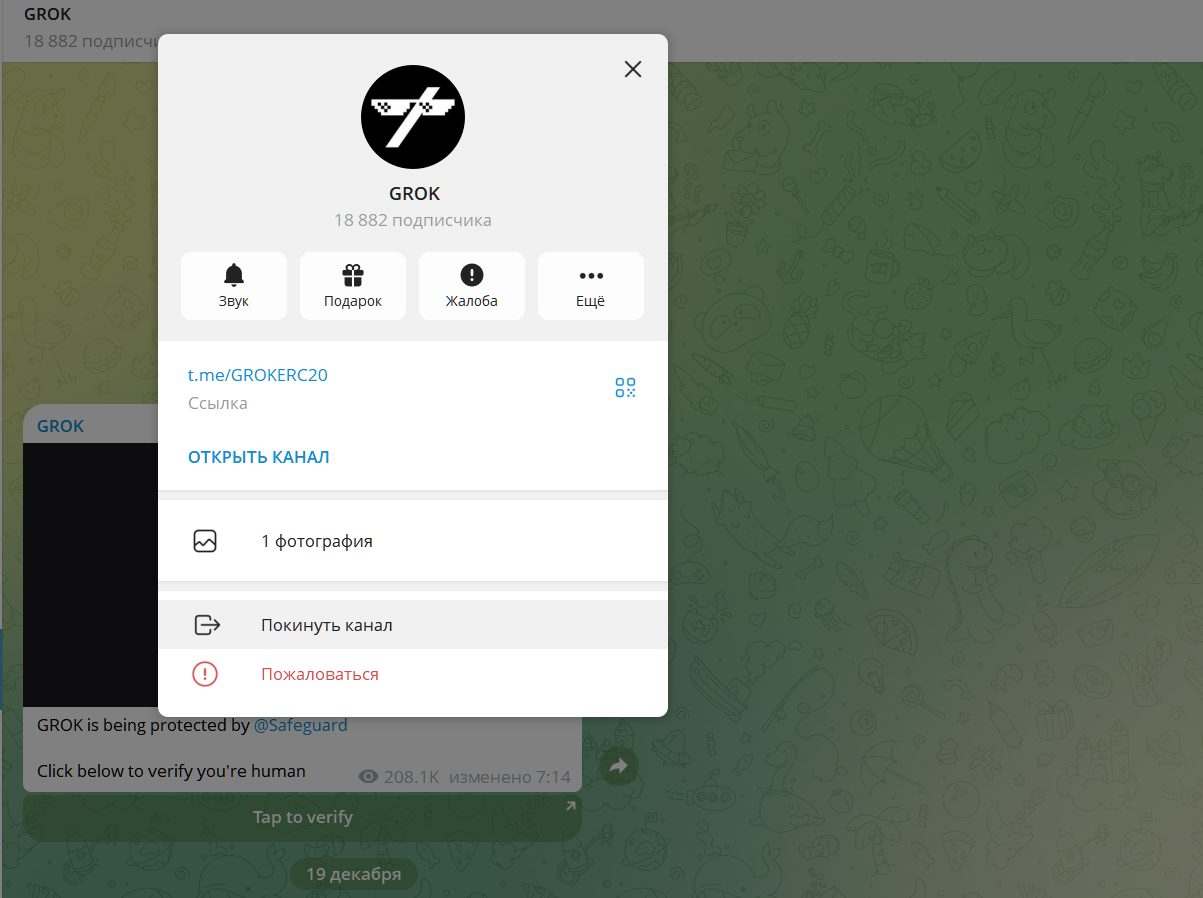Image resolution: width=1203 pixels, height=898 pixels.
Task: Click the Ссылка label under channel link
Action: 218,403
